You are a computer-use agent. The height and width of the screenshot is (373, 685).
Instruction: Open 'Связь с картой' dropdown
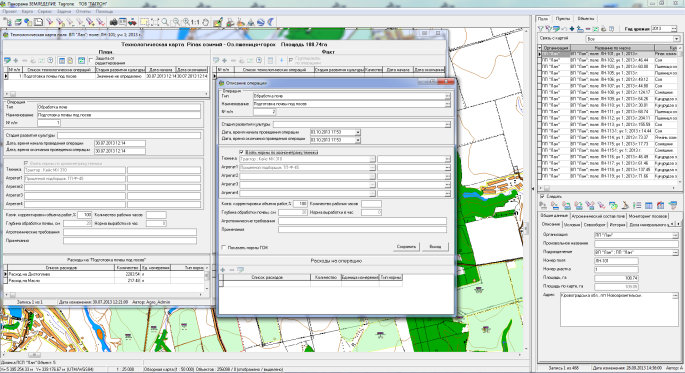(x=676, y=39)
